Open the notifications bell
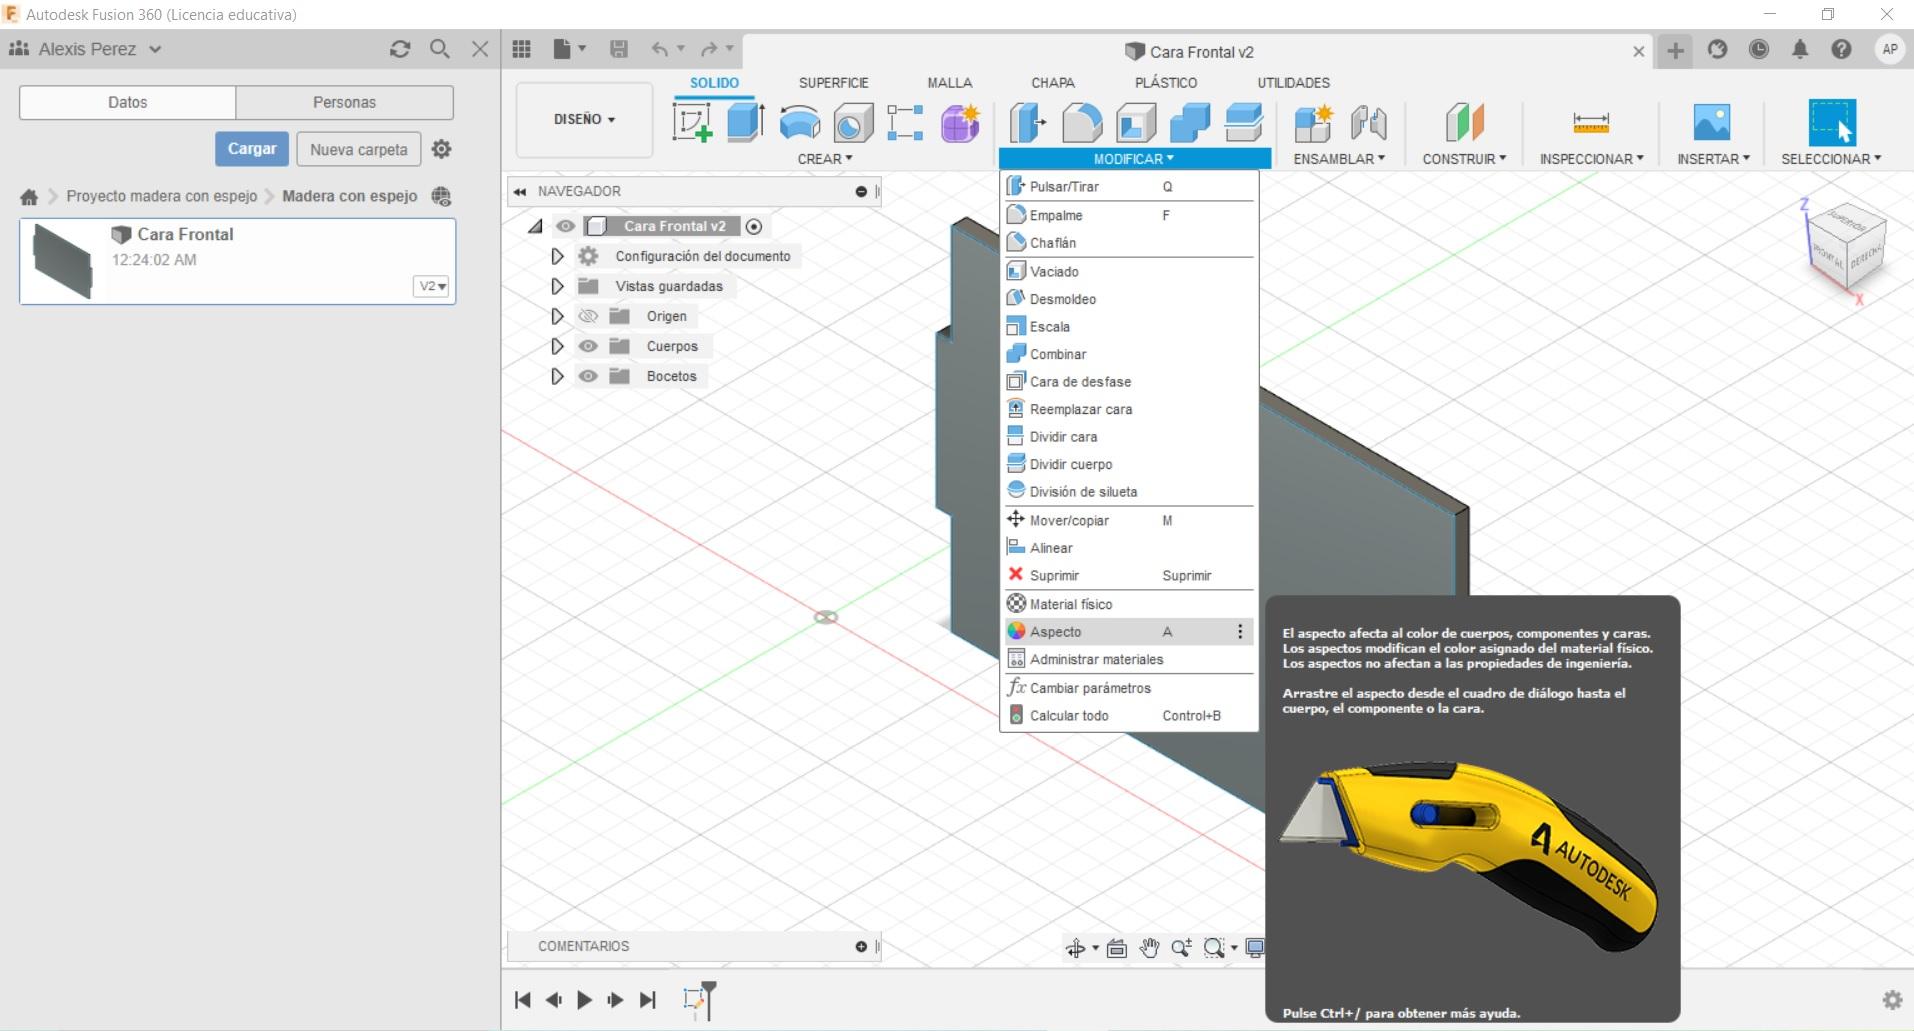1914x1031 pixels. pyautogui.click(x=1800, y=49)
